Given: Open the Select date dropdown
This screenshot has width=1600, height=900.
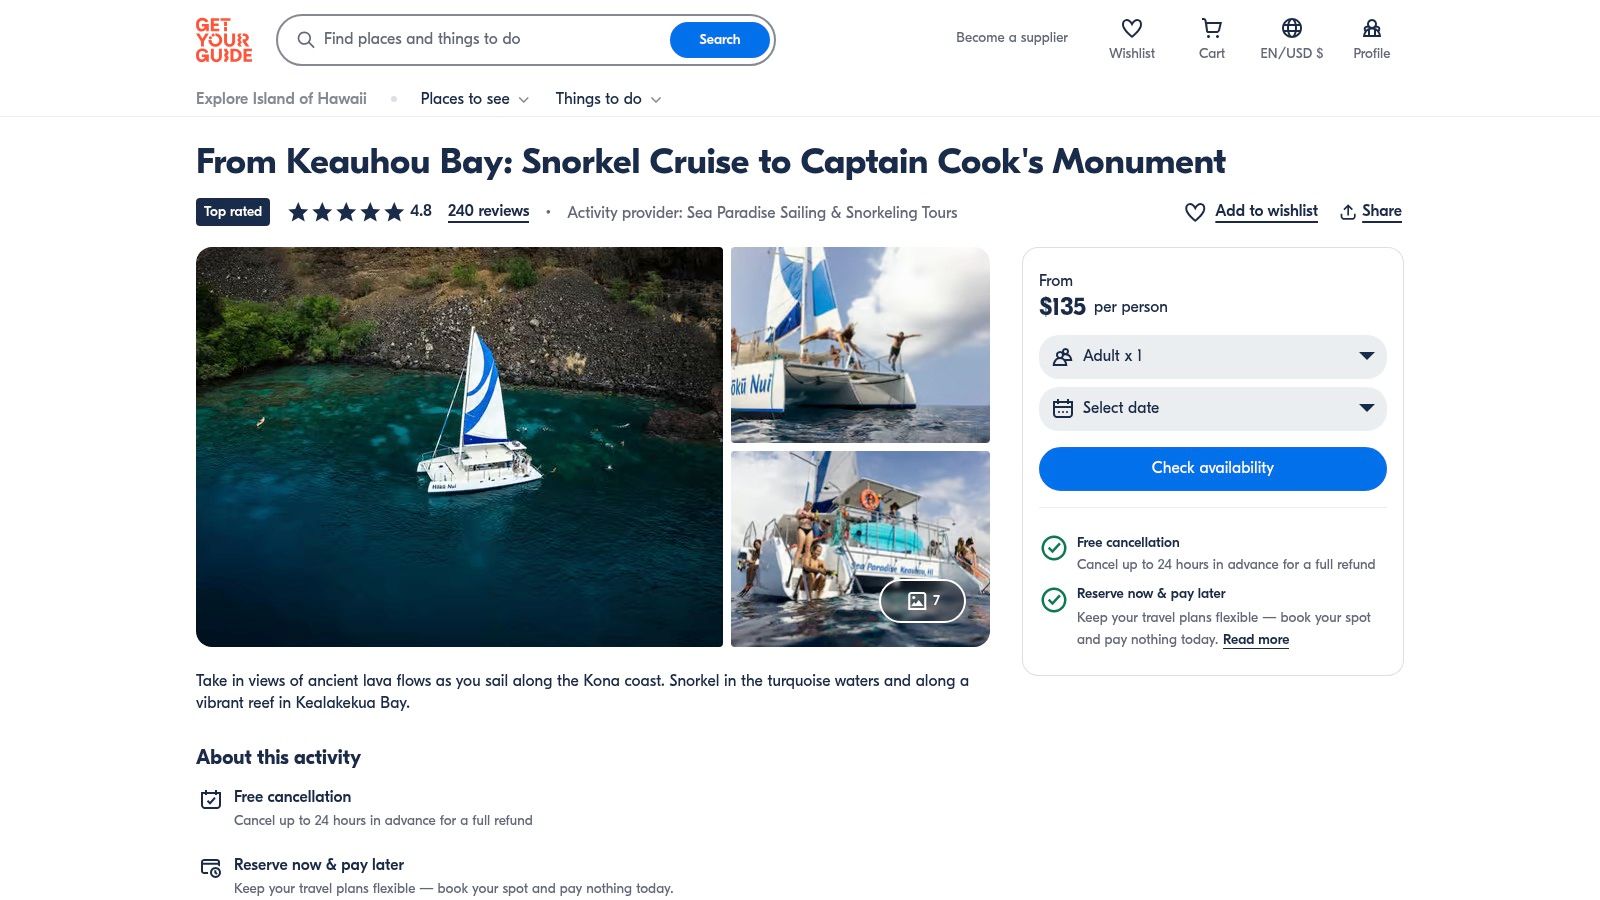Looking at the screenshot, I should [x=1212, y=409].
